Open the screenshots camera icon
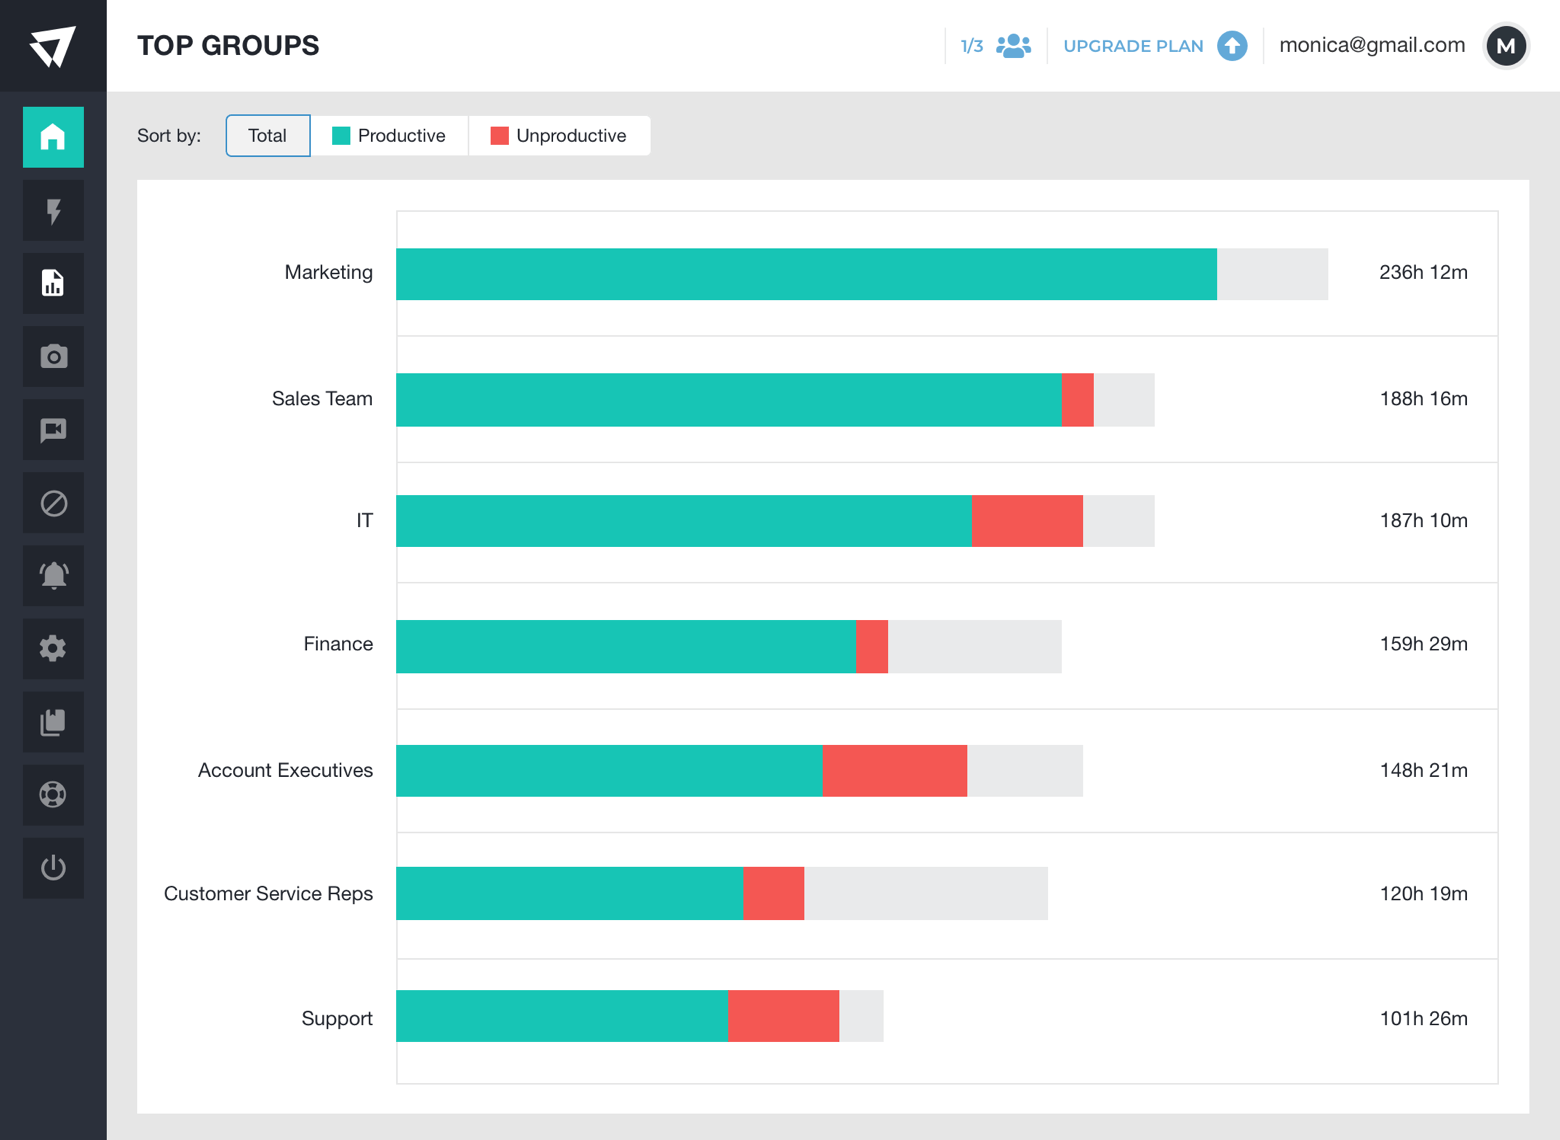The height and width of the screenshot is (1140, 1560). (53, 357)
